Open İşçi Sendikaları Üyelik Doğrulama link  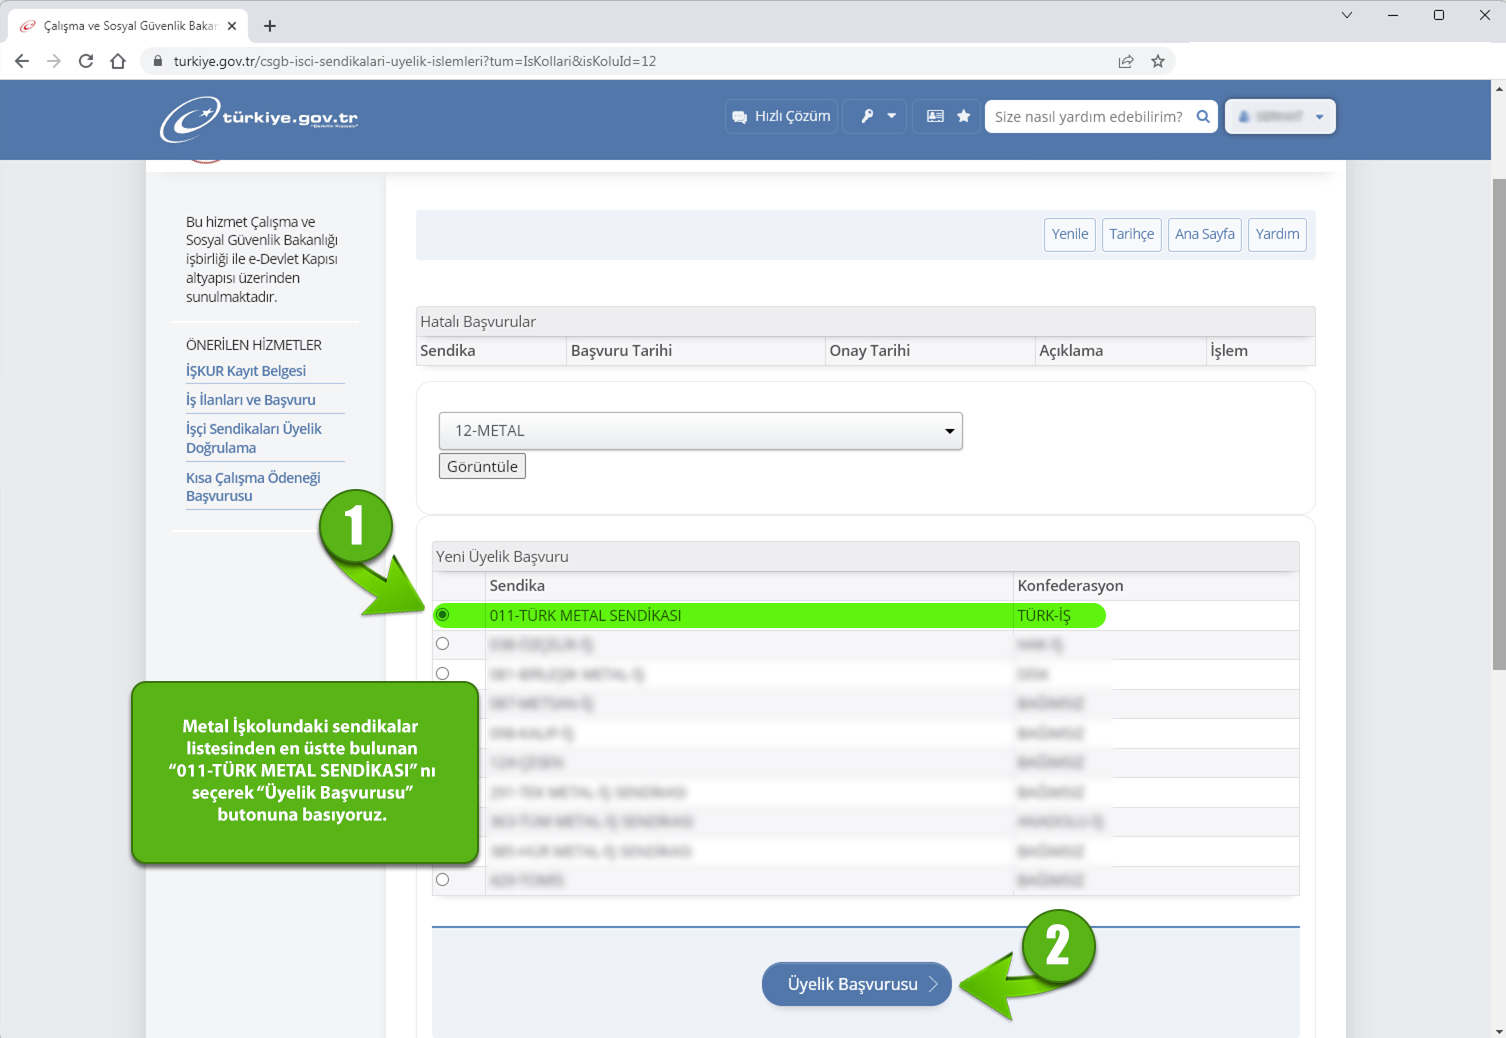254,438
